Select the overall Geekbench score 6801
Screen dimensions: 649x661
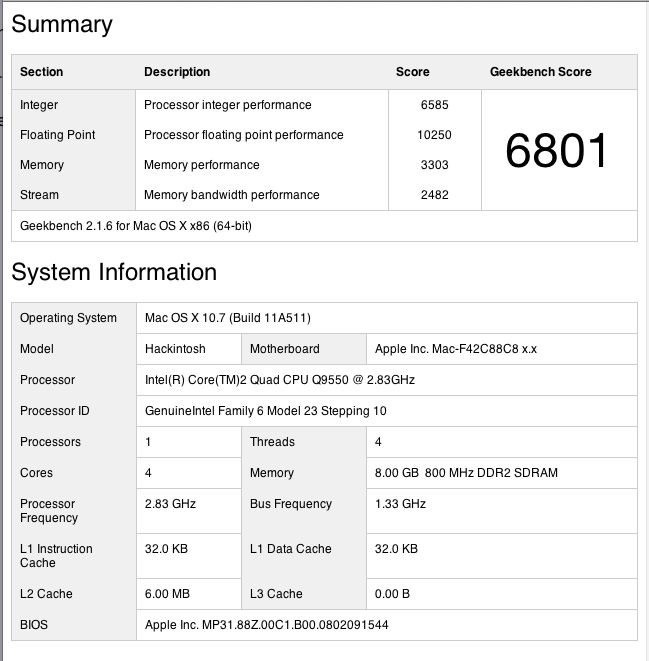pos(556,150)
